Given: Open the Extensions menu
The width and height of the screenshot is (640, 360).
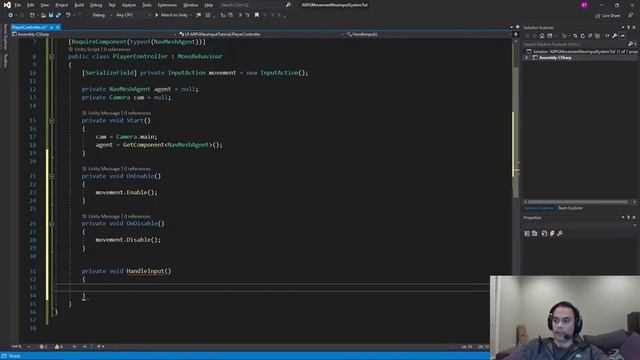Looking at the screenshot, I should pyautogui.click(x=167, y=5).
